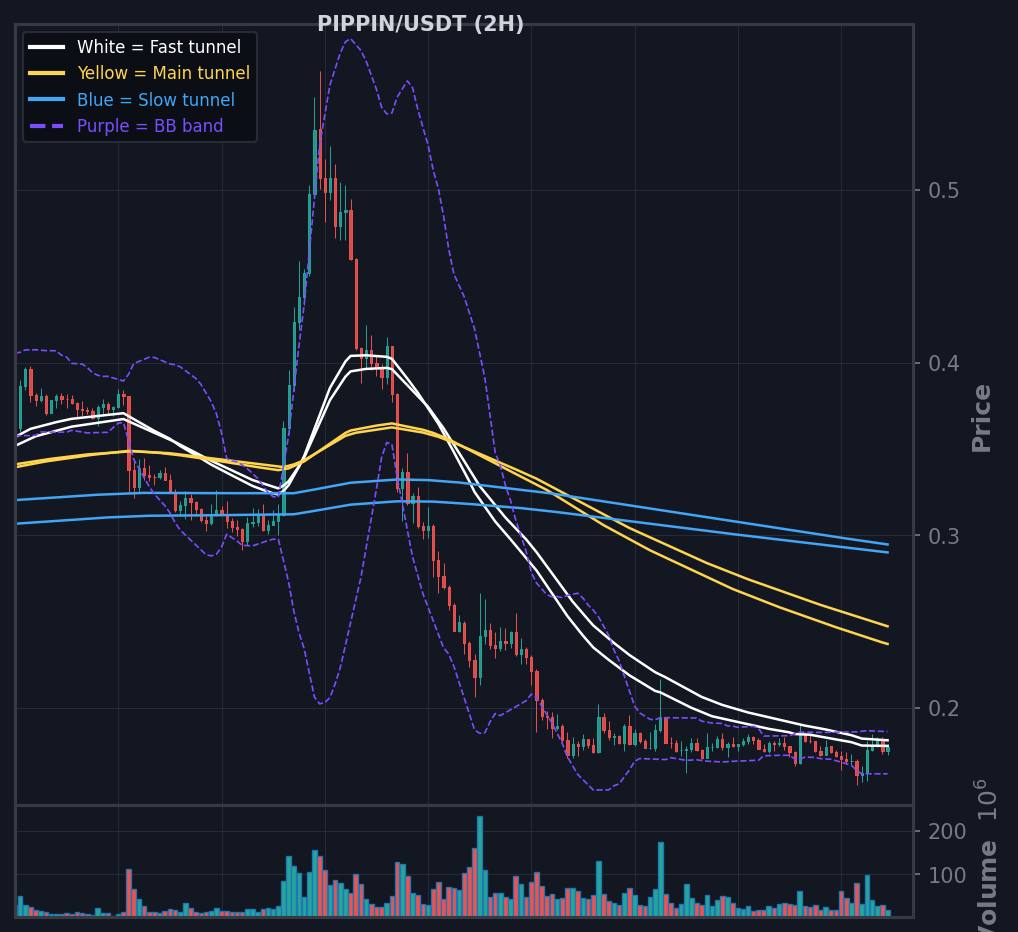Click the 100 volume axis tick label
The height and width of the screenshot is (932, 1018).
coord(947,876)
